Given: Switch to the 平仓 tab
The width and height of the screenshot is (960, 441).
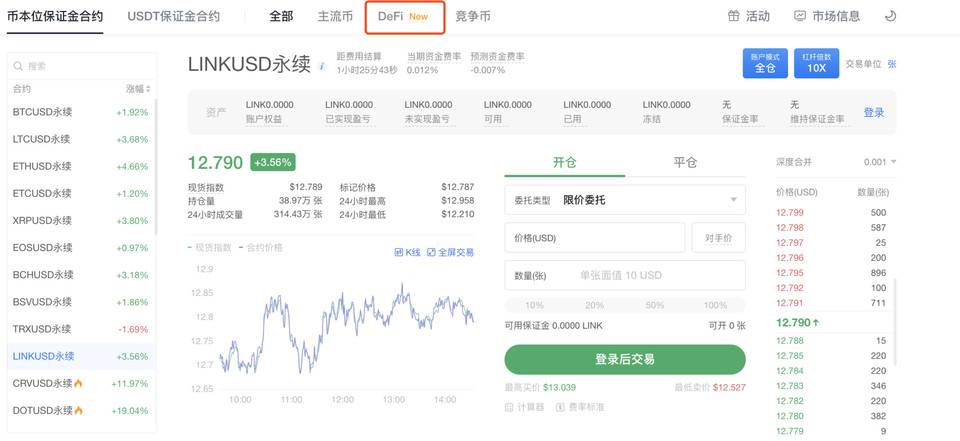Looking at the screenshot, I should pos(685,162).
